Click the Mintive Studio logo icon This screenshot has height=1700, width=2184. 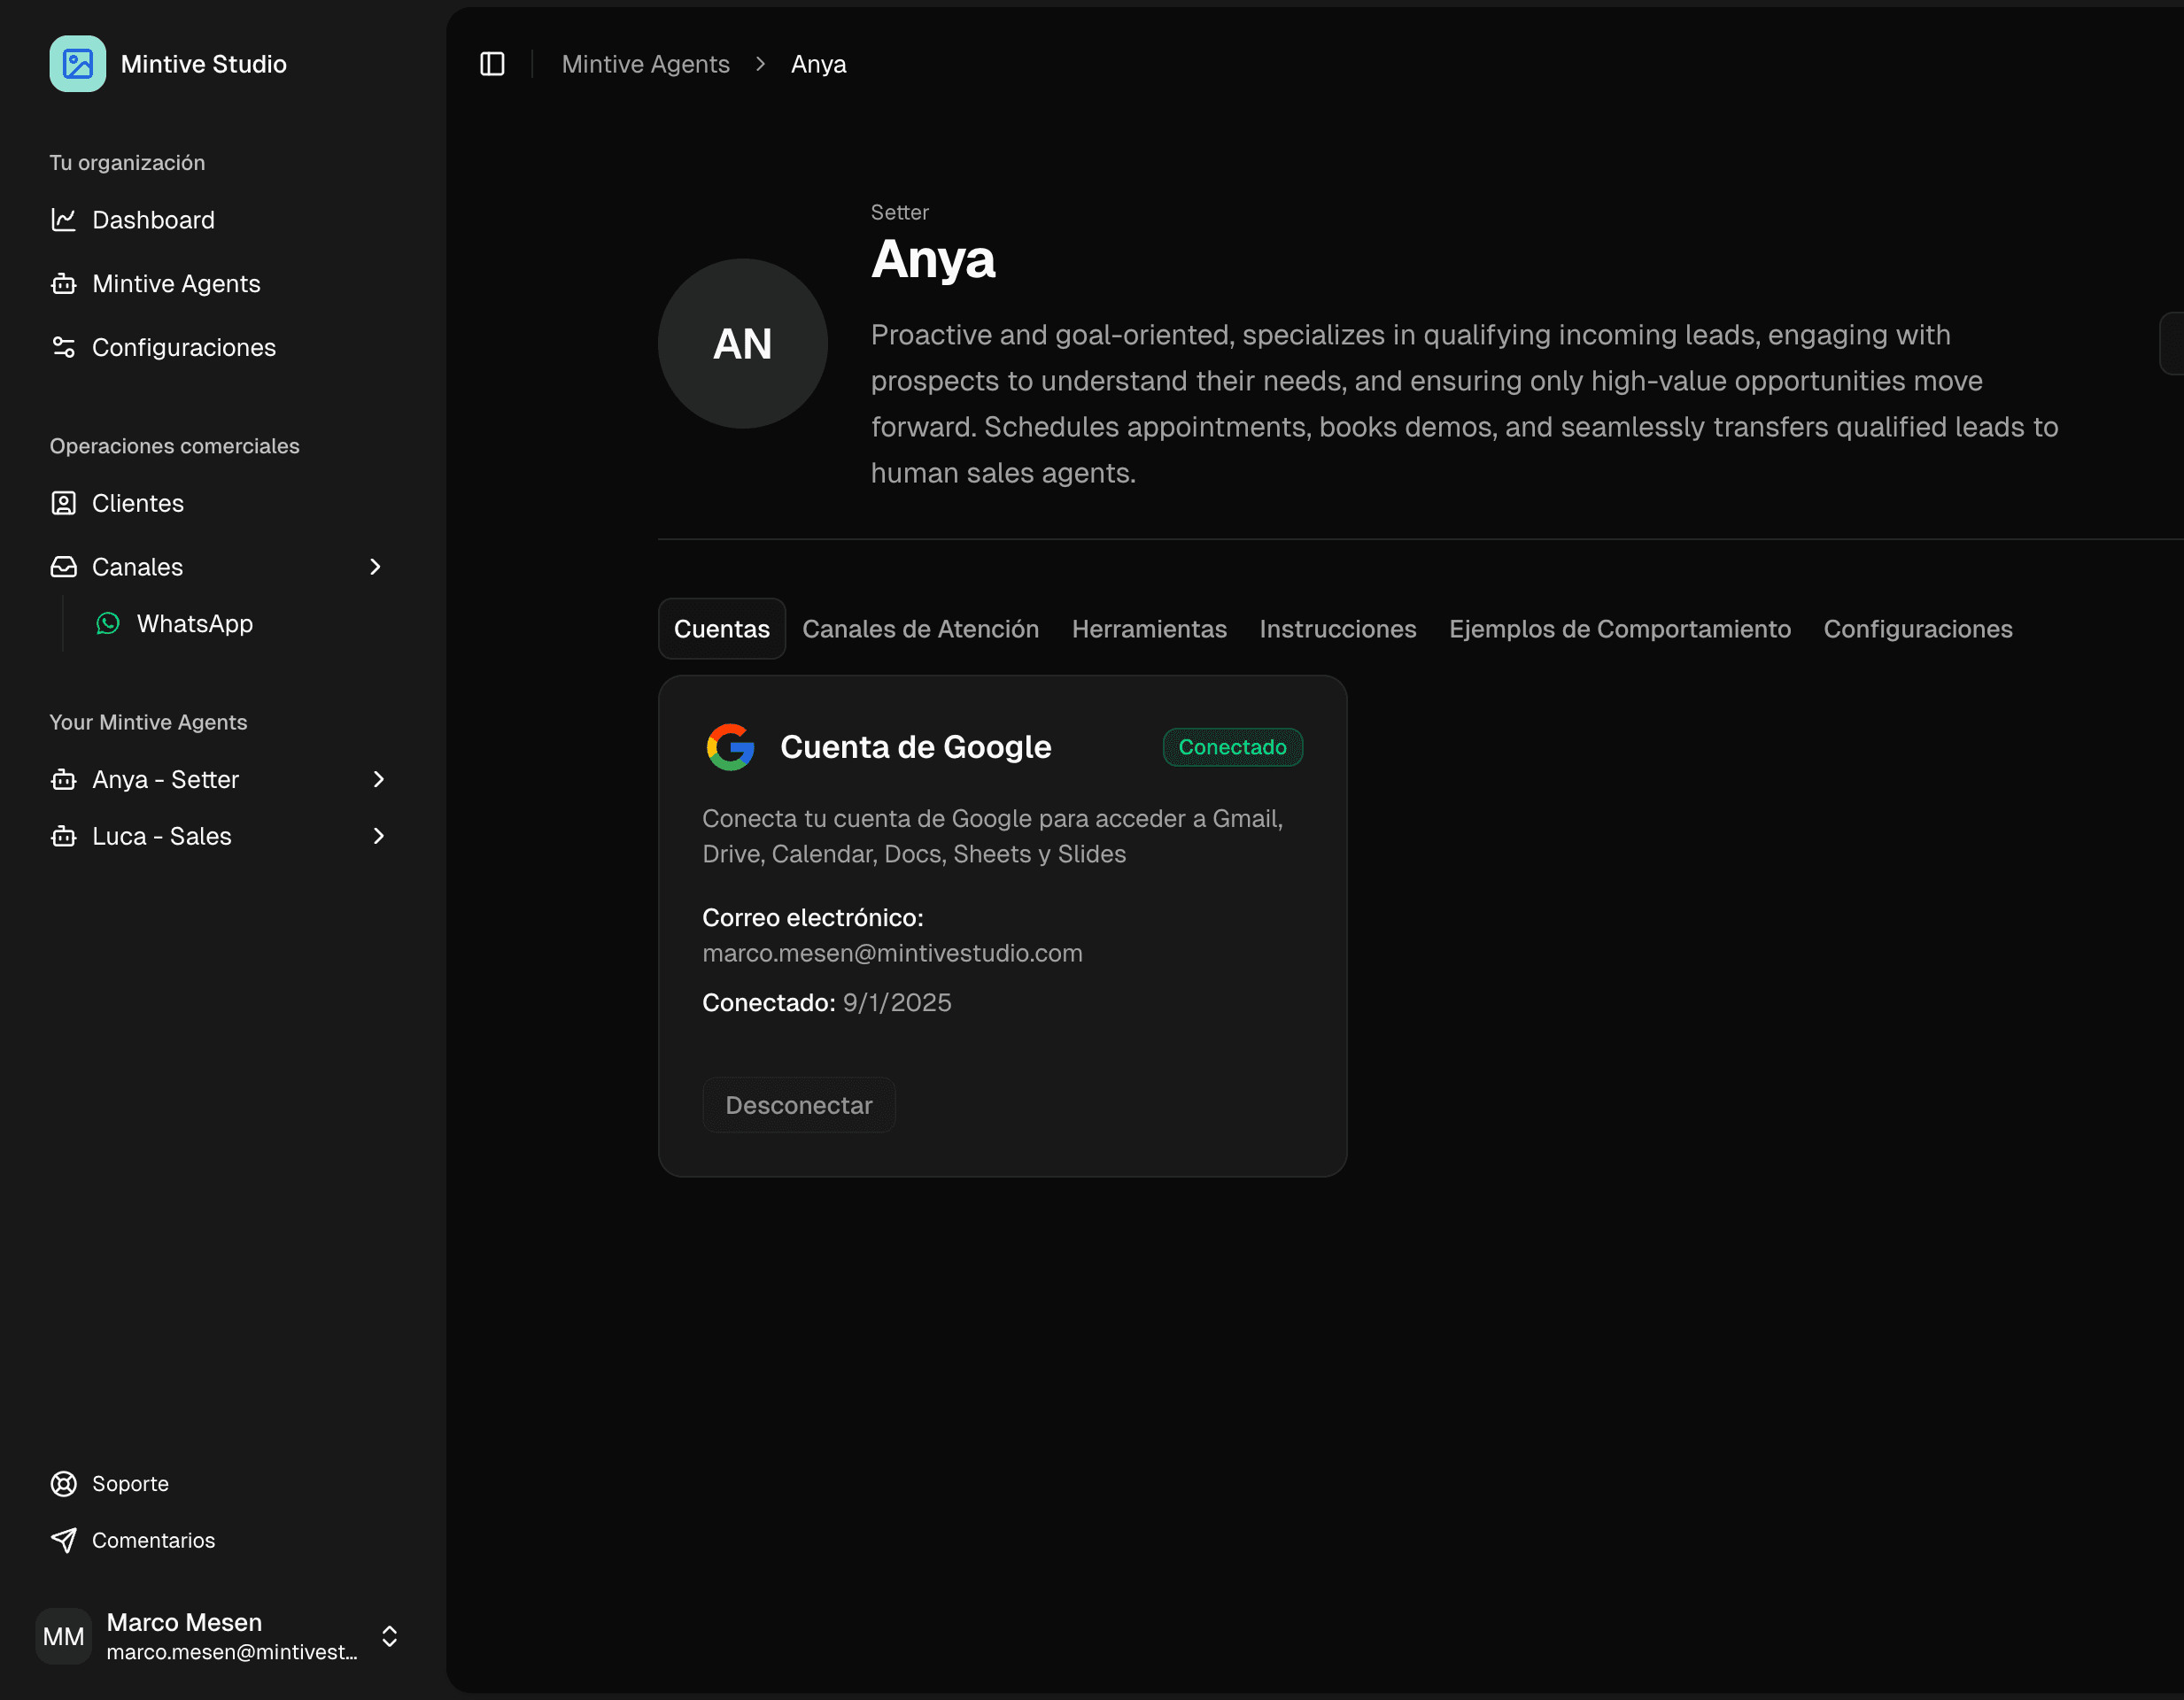[x=77, y=63]
